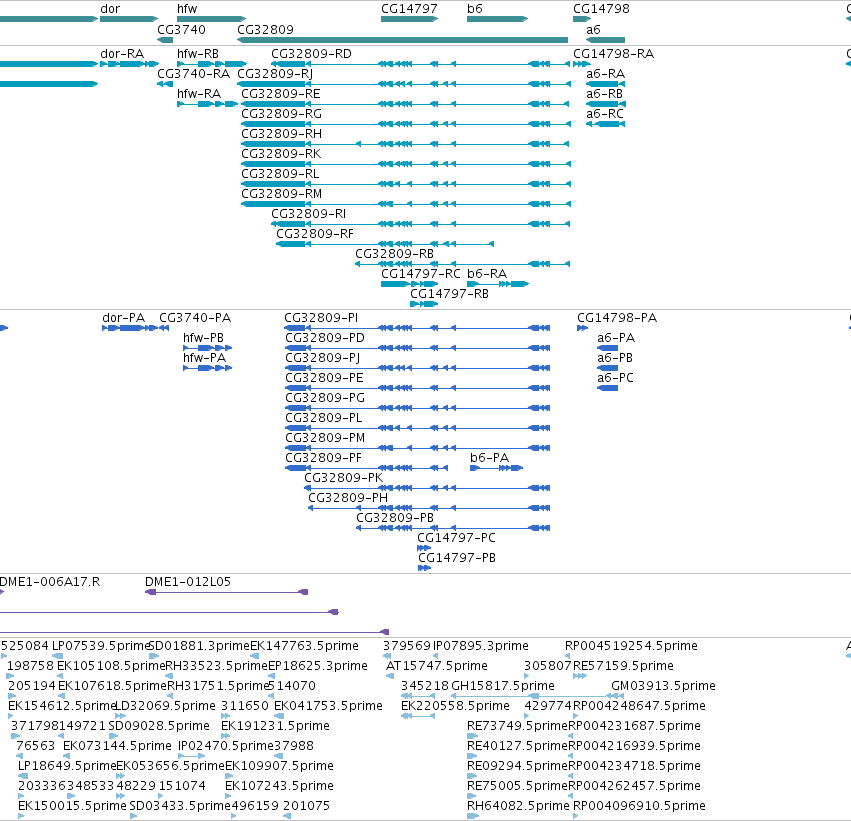Screen dimensions: 851x821
Task: Select EST GH15817.5prime
Action: 503,686
